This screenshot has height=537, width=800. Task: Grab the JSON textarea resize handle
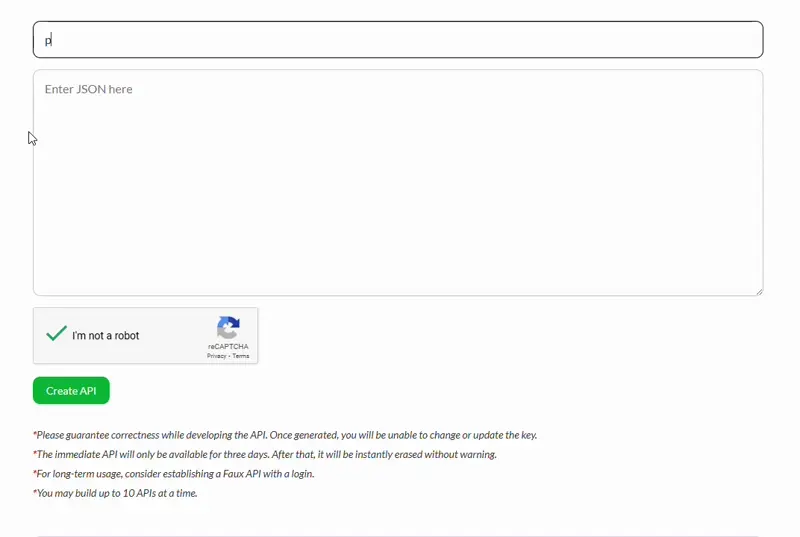pyautogui.click(x=759, y=291)
